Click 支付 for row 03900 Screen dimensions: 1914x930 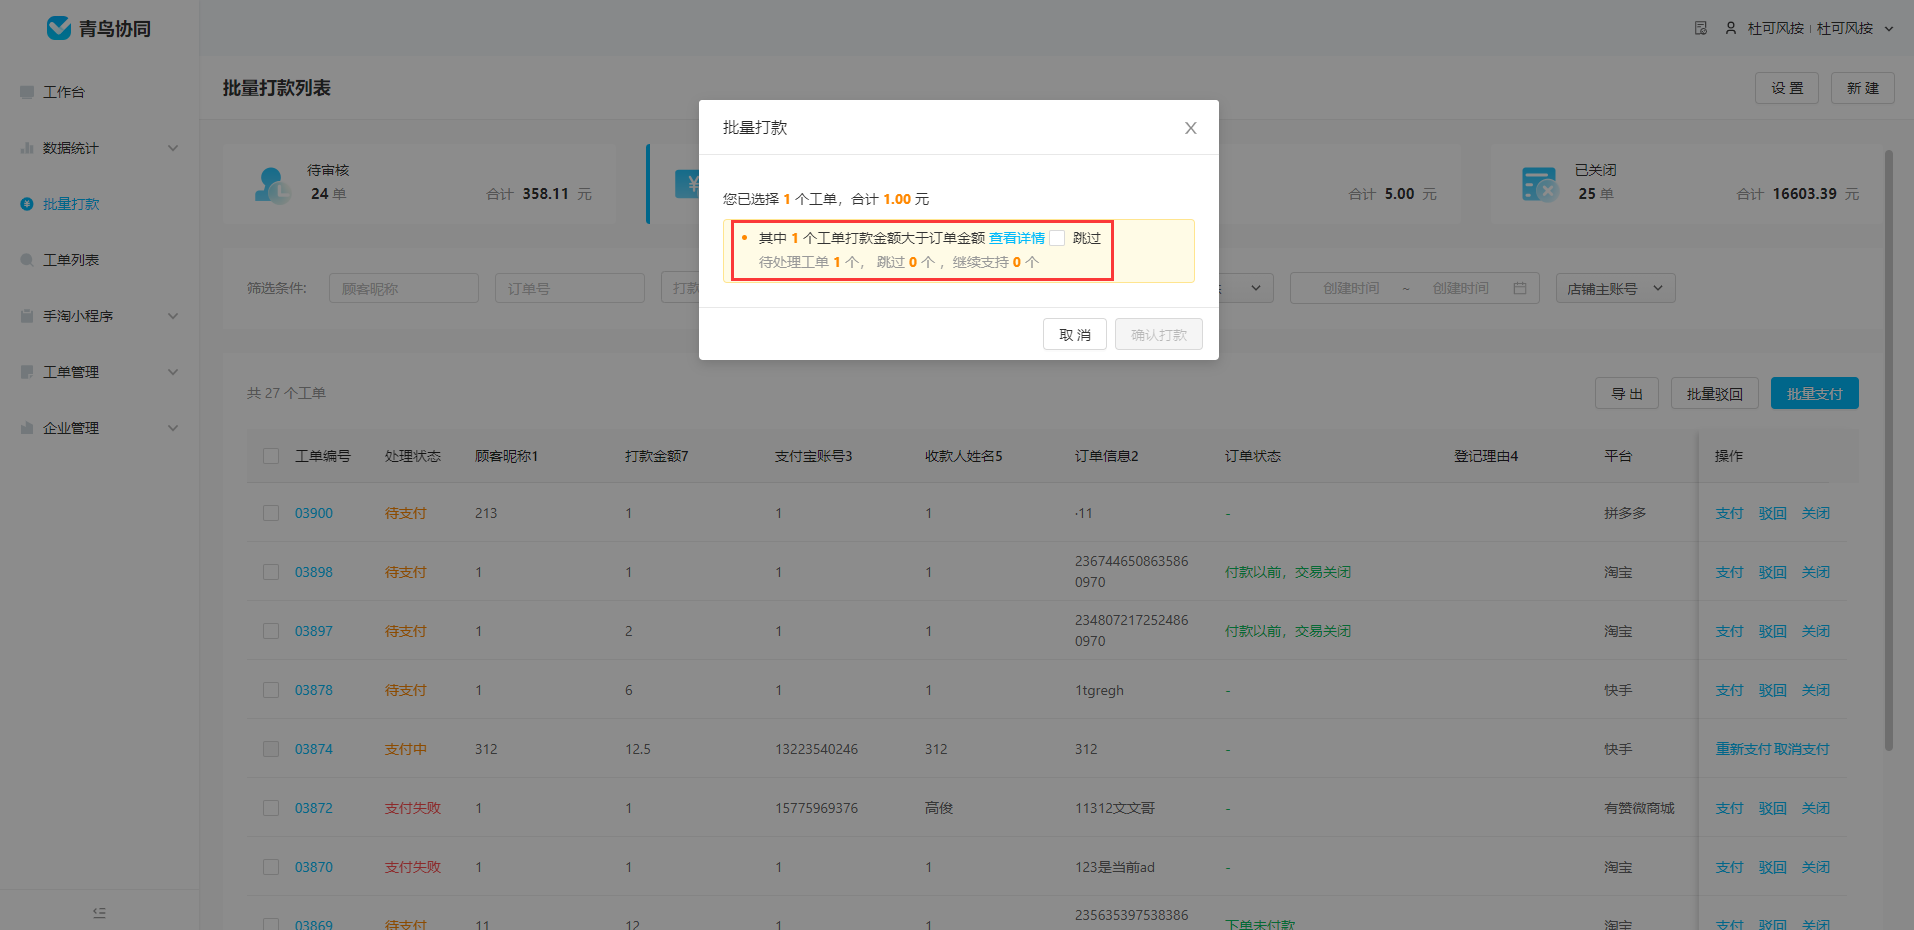click(x=1729, y=513)
